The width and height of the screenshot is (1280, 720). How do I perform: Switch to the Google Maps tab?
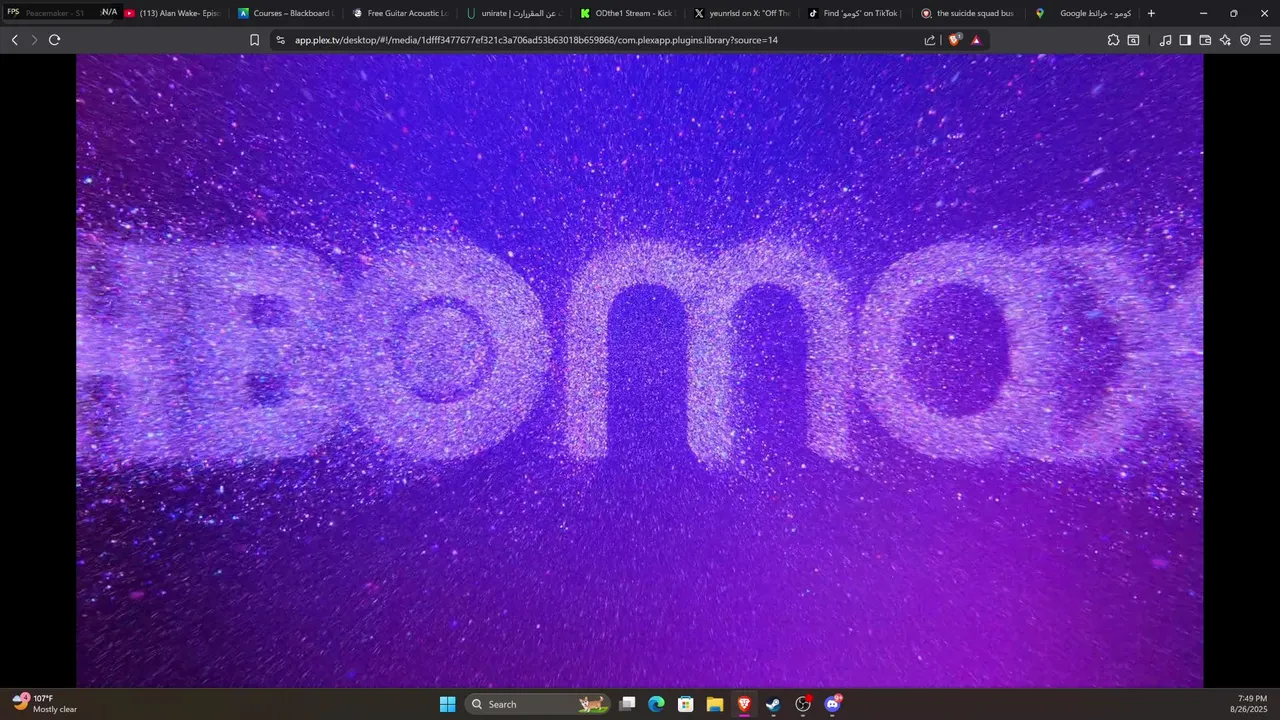tap(1084, 13)
